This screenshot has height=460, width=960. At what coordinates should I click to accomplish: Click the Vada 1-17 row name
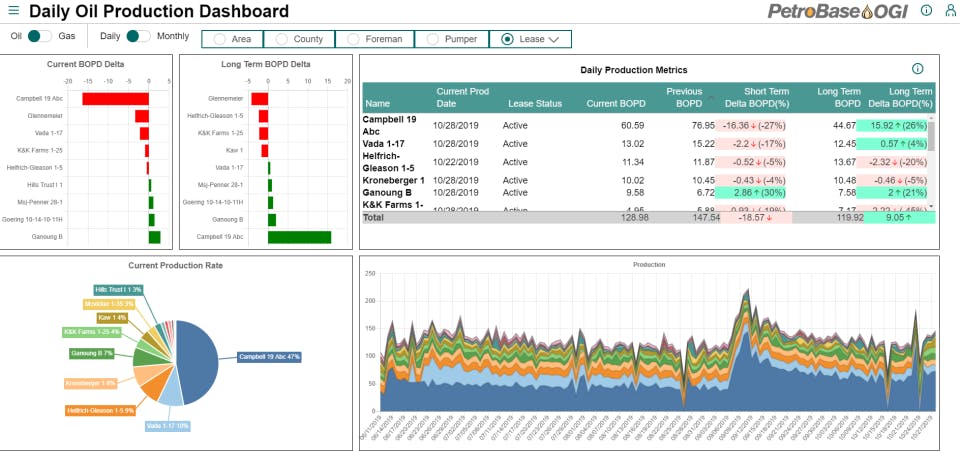pos(383,144)
